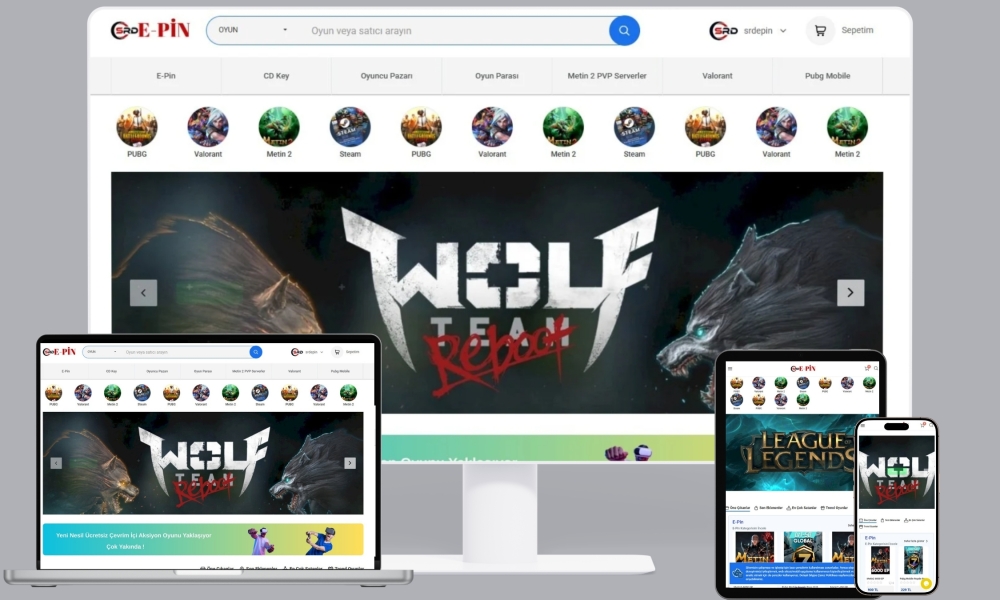Open the Metin2 6000 EP product on the phone
1000x600 pixels.
(880, 561)
